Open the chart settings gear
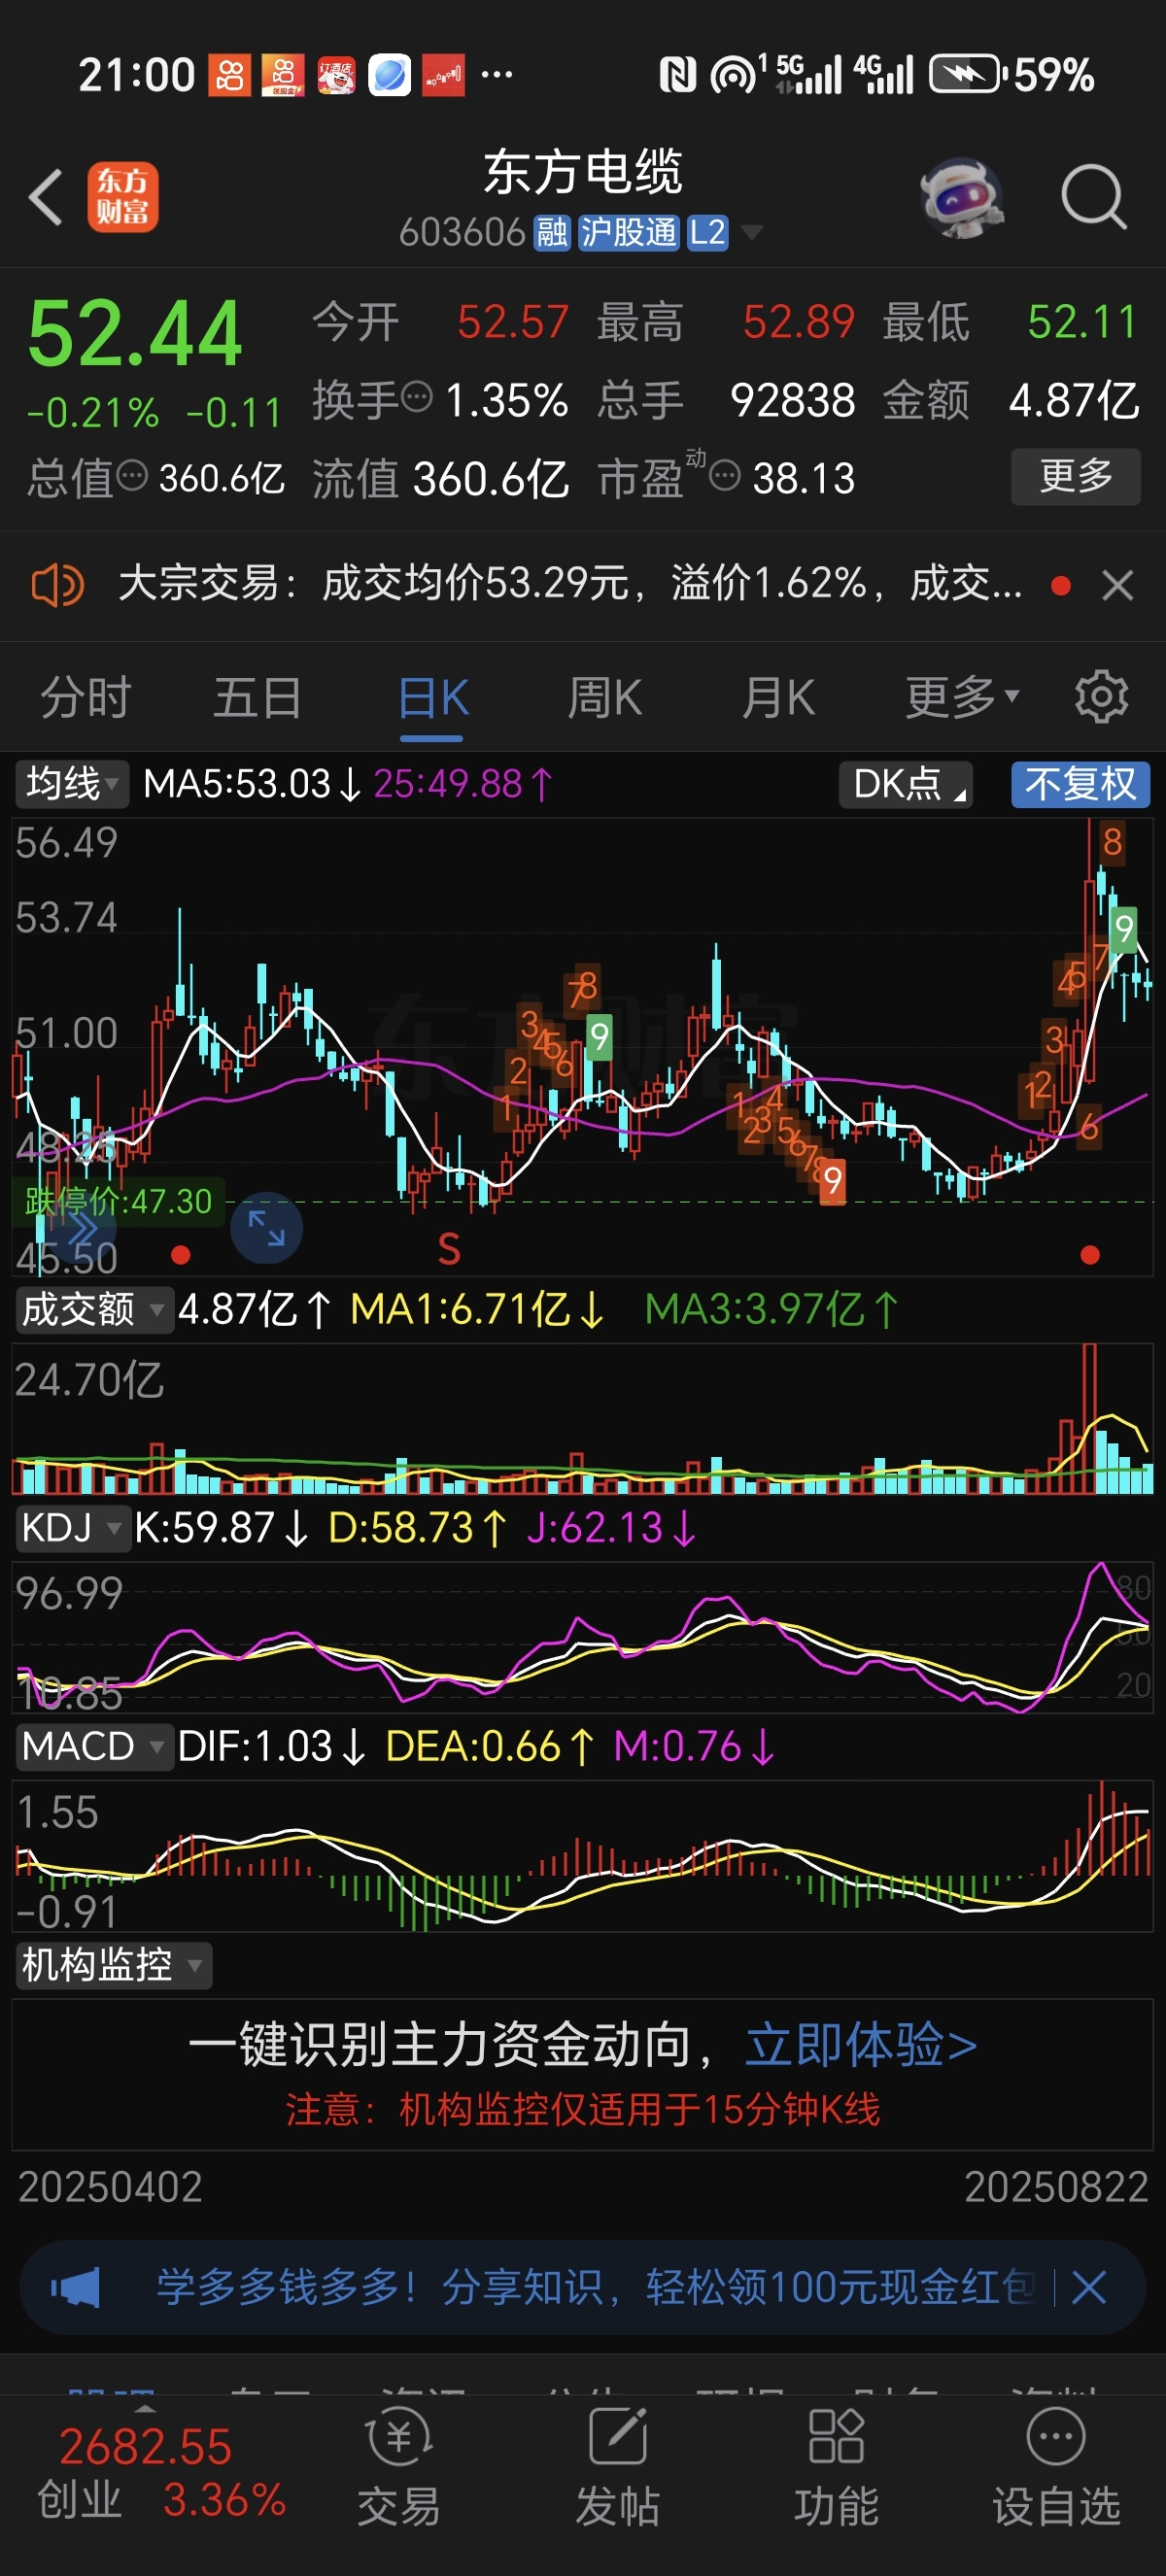The image size is (1166, 2576). coord(1101,697)
